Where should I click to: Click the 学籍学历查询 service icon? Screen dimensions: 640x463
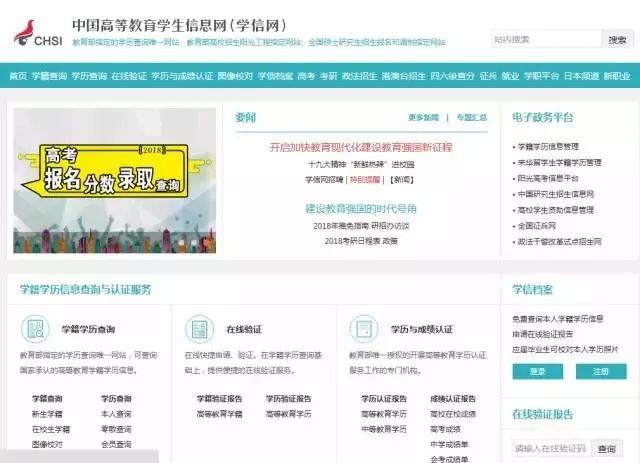click(36, 329)
